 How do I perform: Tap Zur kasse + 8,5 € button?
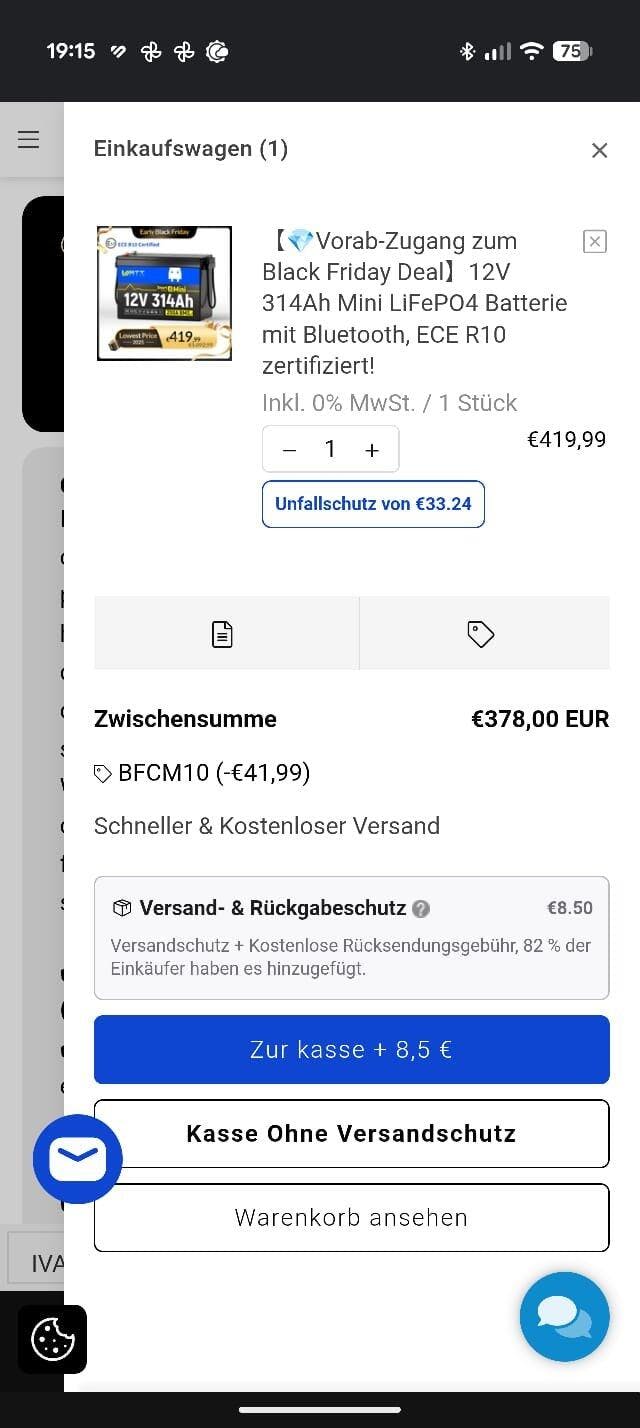351,1049
